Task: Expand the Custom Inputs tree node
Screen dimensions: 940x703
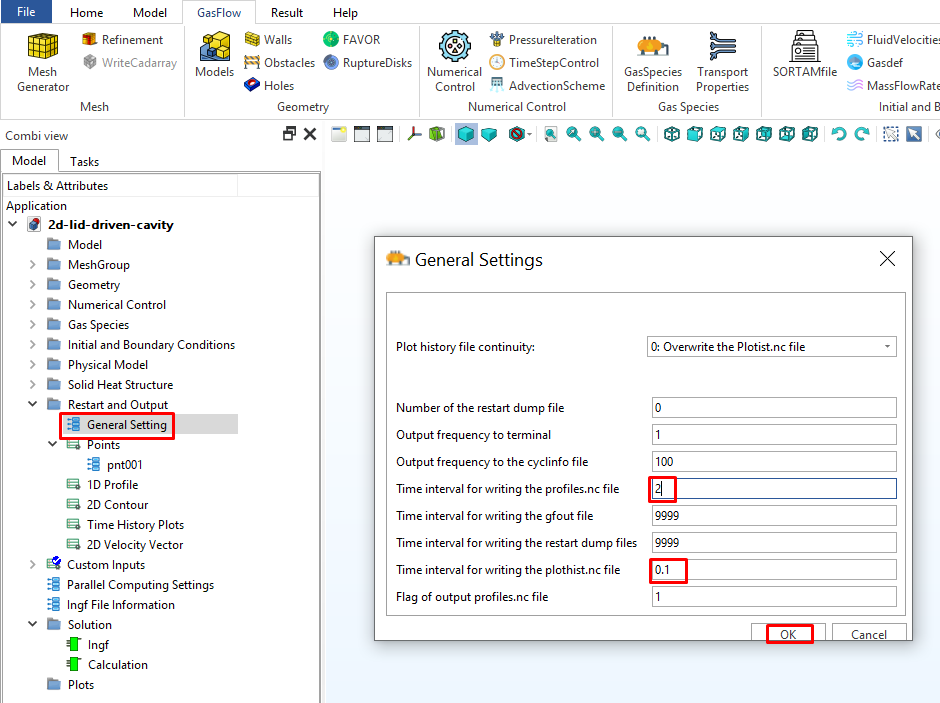Action: tap(32, 565)
